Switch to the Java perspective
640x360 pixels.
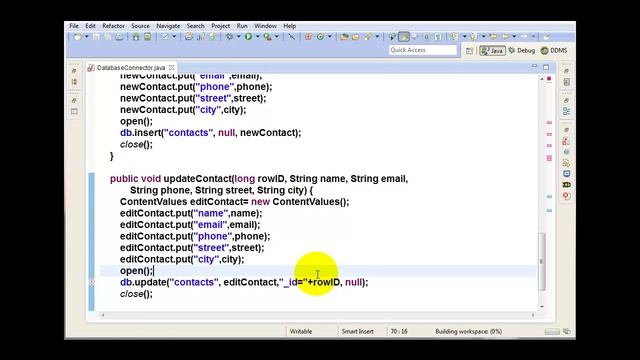492,51
